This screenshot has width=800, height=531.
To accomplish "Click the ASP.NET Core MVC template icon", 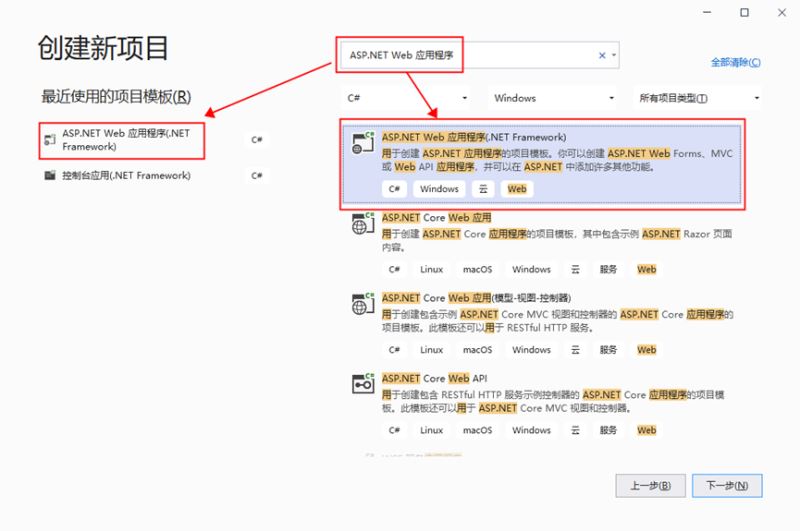I will pyautogui.click(x=363, y=304).
